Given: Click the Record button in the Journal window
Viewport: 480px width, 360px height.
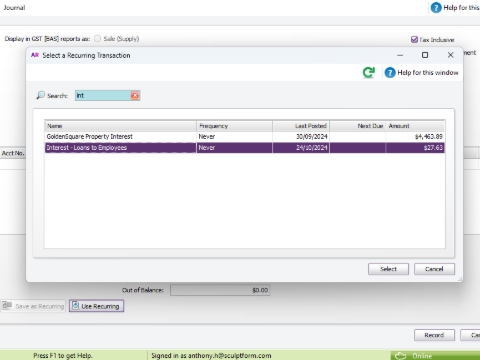Looking at the screenshot, I should point(434,335).
